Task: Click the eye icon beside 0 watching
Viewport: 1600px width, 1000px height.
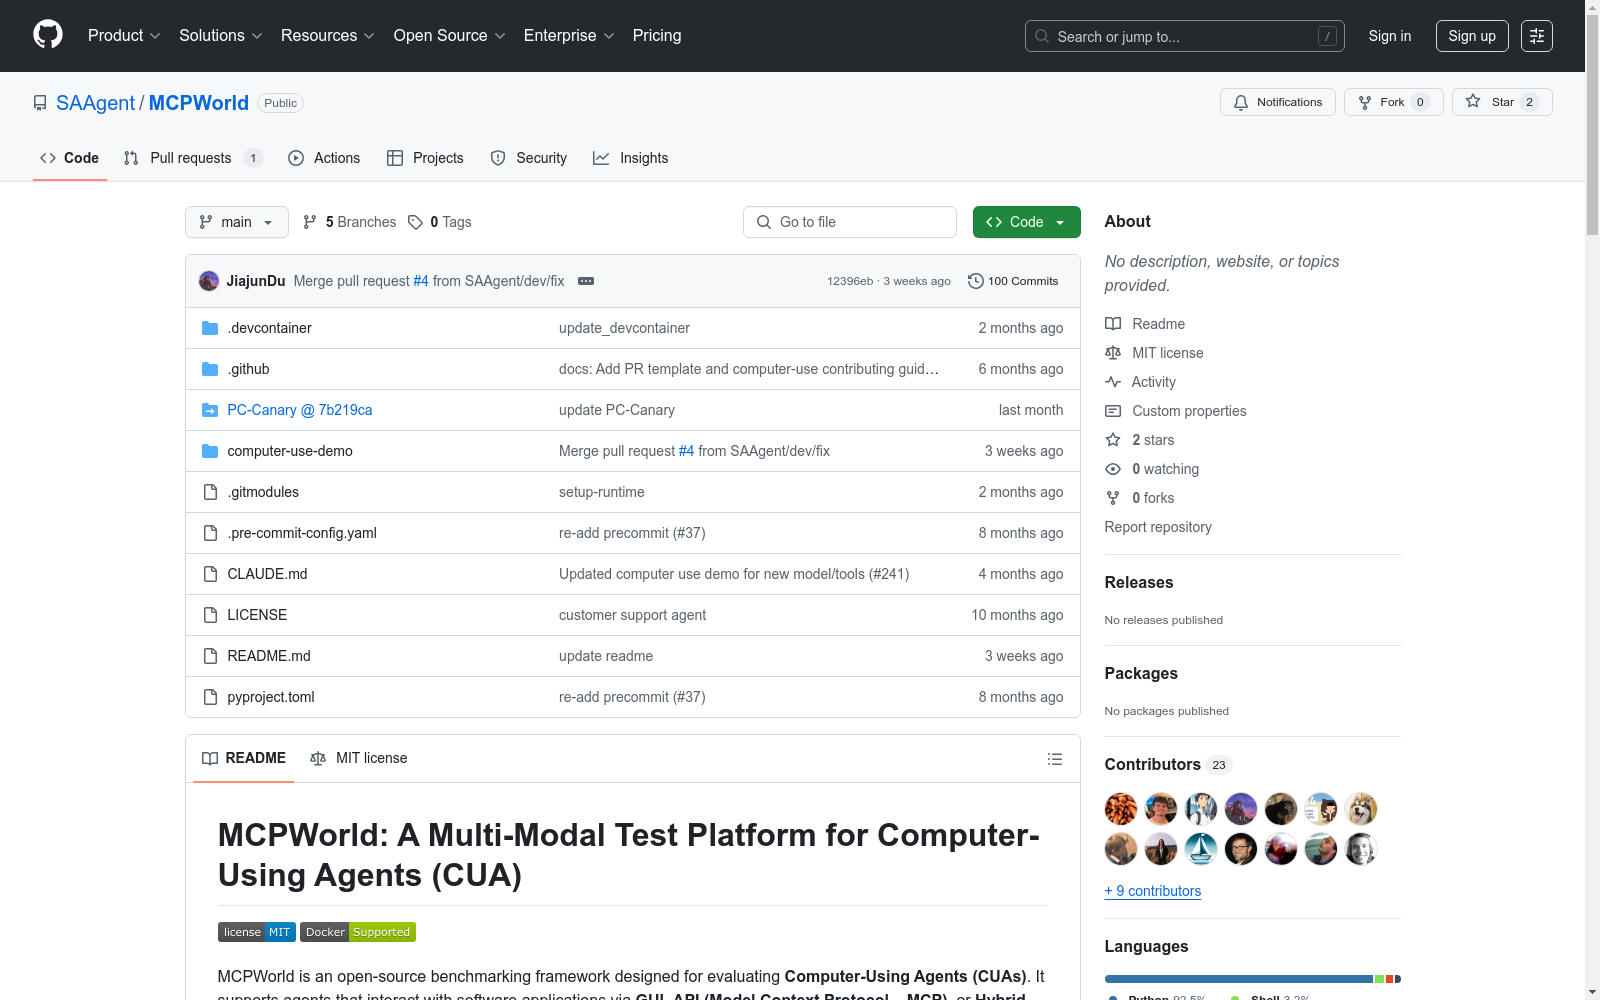Action: click(x=1113, y=469)
